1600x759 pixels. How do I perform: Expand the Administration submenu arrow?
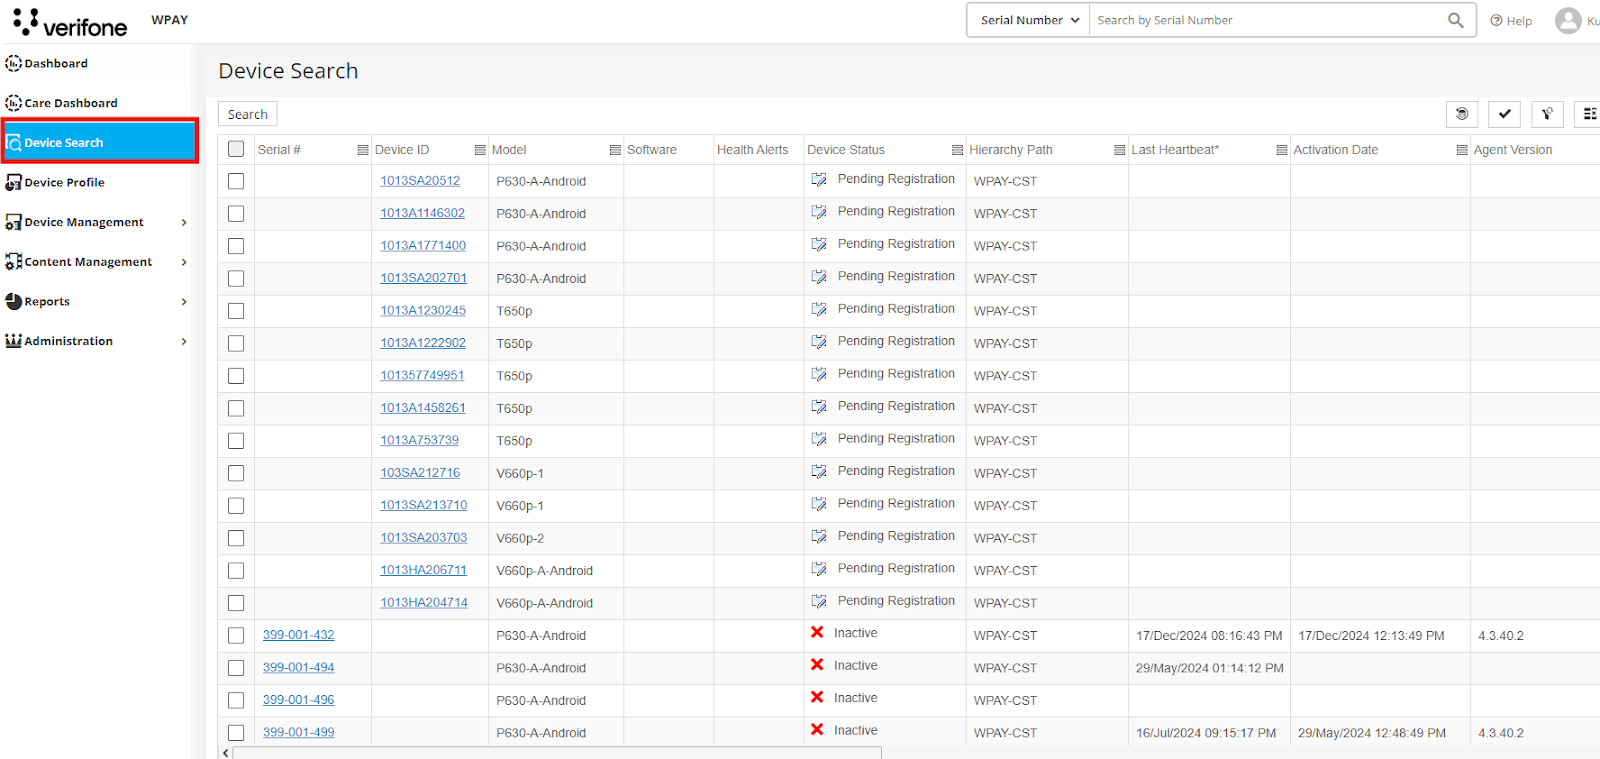pos(184,341)
